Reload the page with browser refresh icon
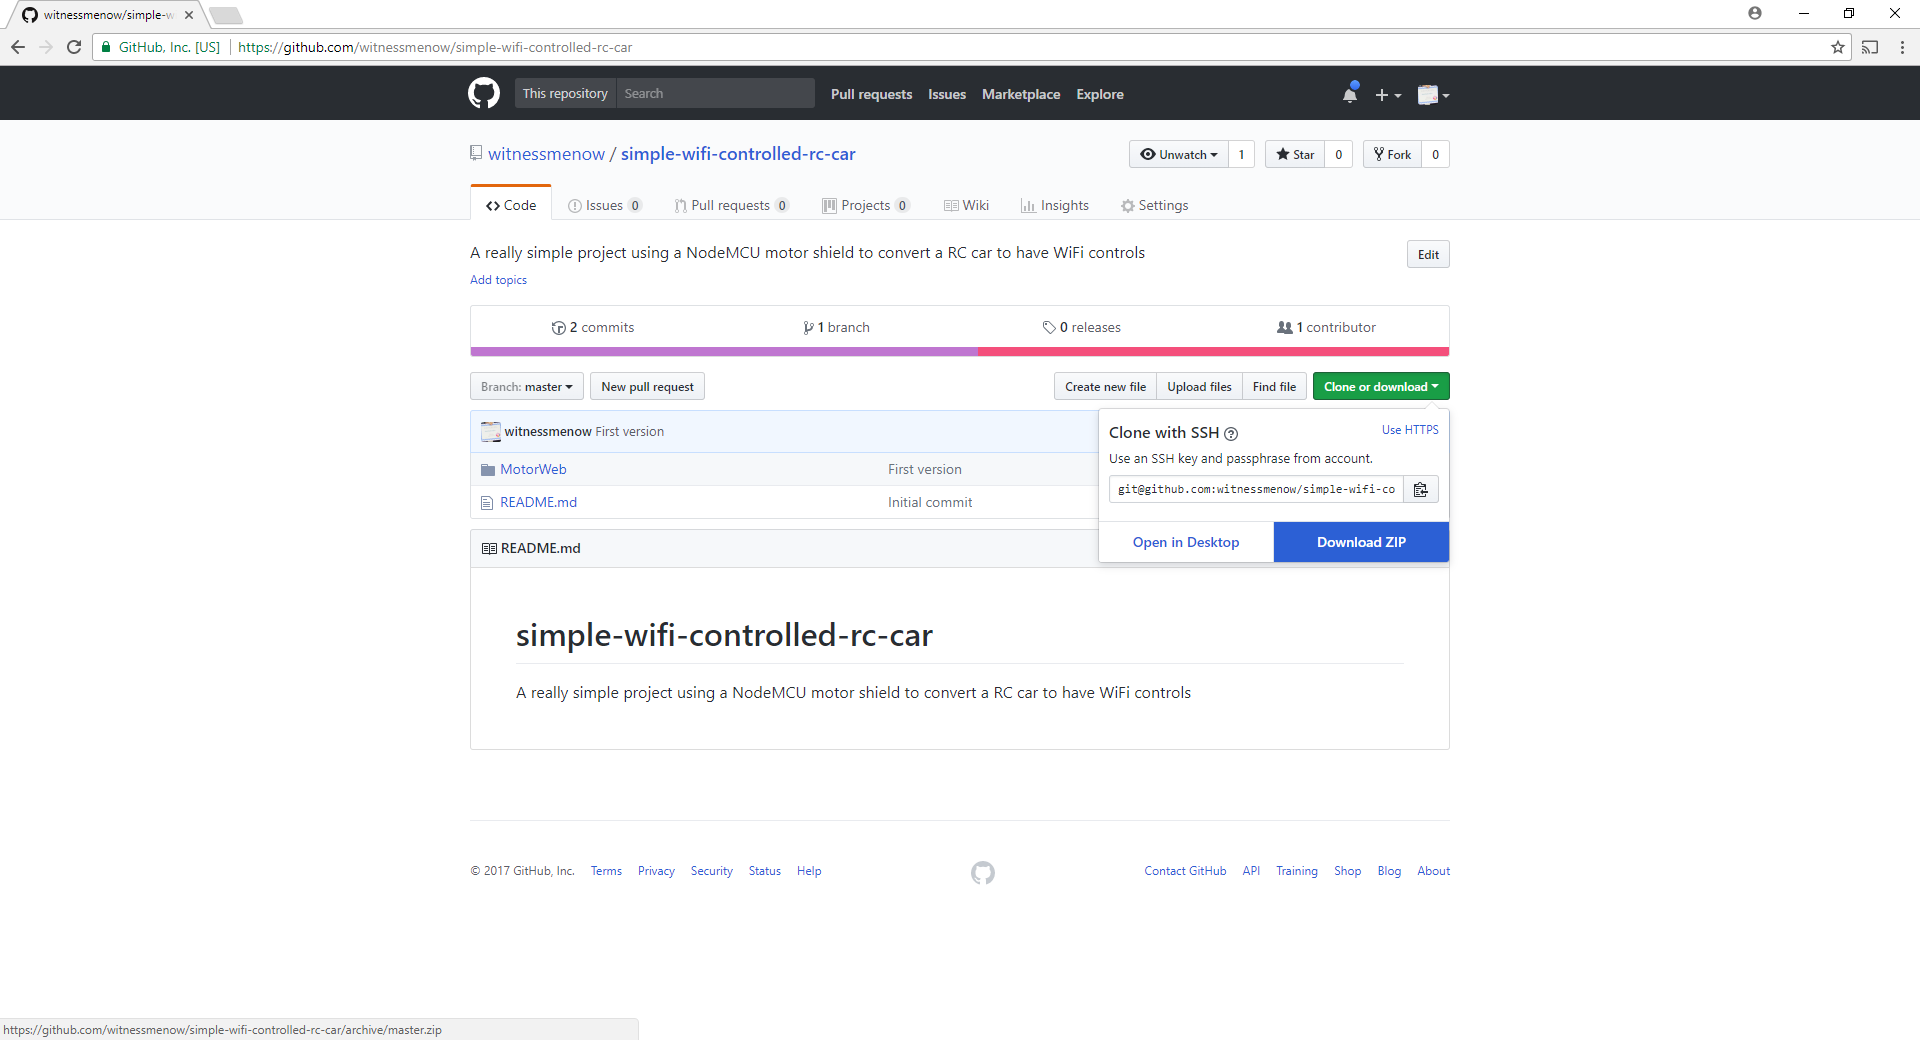Image resolution: width=1920 pixels, height=1040 pixels. (x=74, y=47)
